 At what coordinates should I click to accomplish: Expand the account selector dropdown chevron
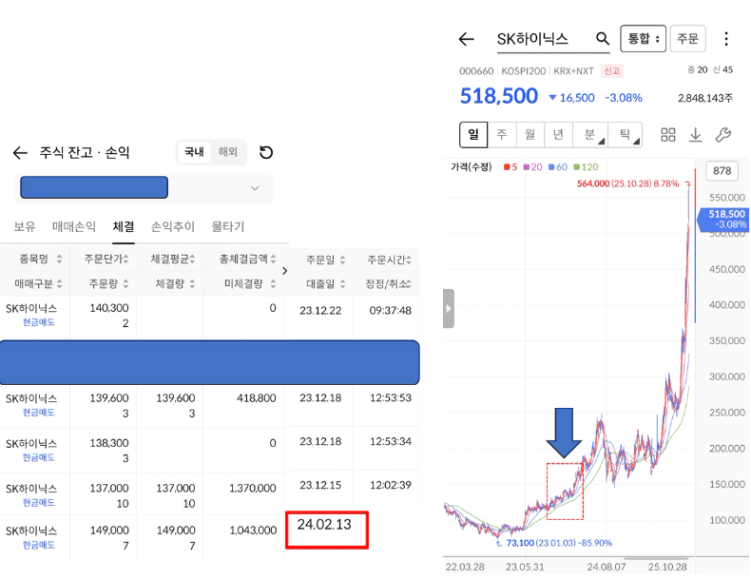[x=254, y=188]
